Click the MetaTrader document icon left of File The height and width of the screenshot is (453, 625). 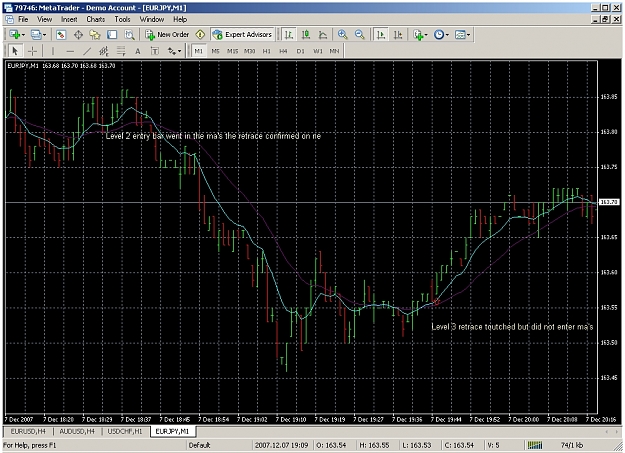click(9, 19)
